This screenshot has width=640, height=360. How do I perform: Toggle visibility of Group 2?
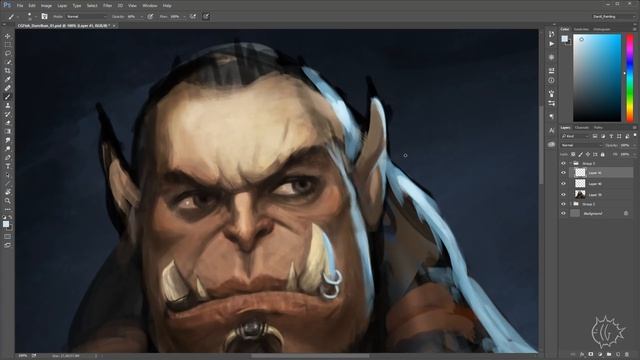click(563, 204)
